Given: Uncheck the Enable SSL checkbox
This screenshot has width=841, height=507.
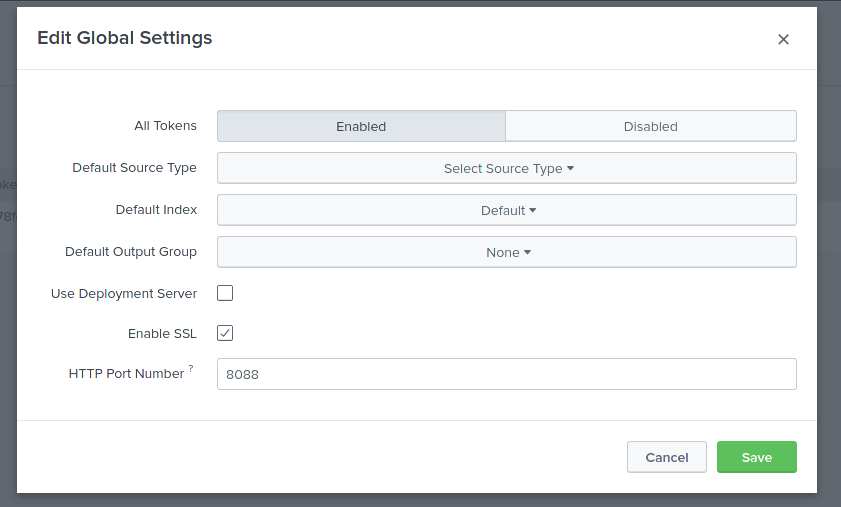Looking at the screenshot, I should [x=225, y=333].
